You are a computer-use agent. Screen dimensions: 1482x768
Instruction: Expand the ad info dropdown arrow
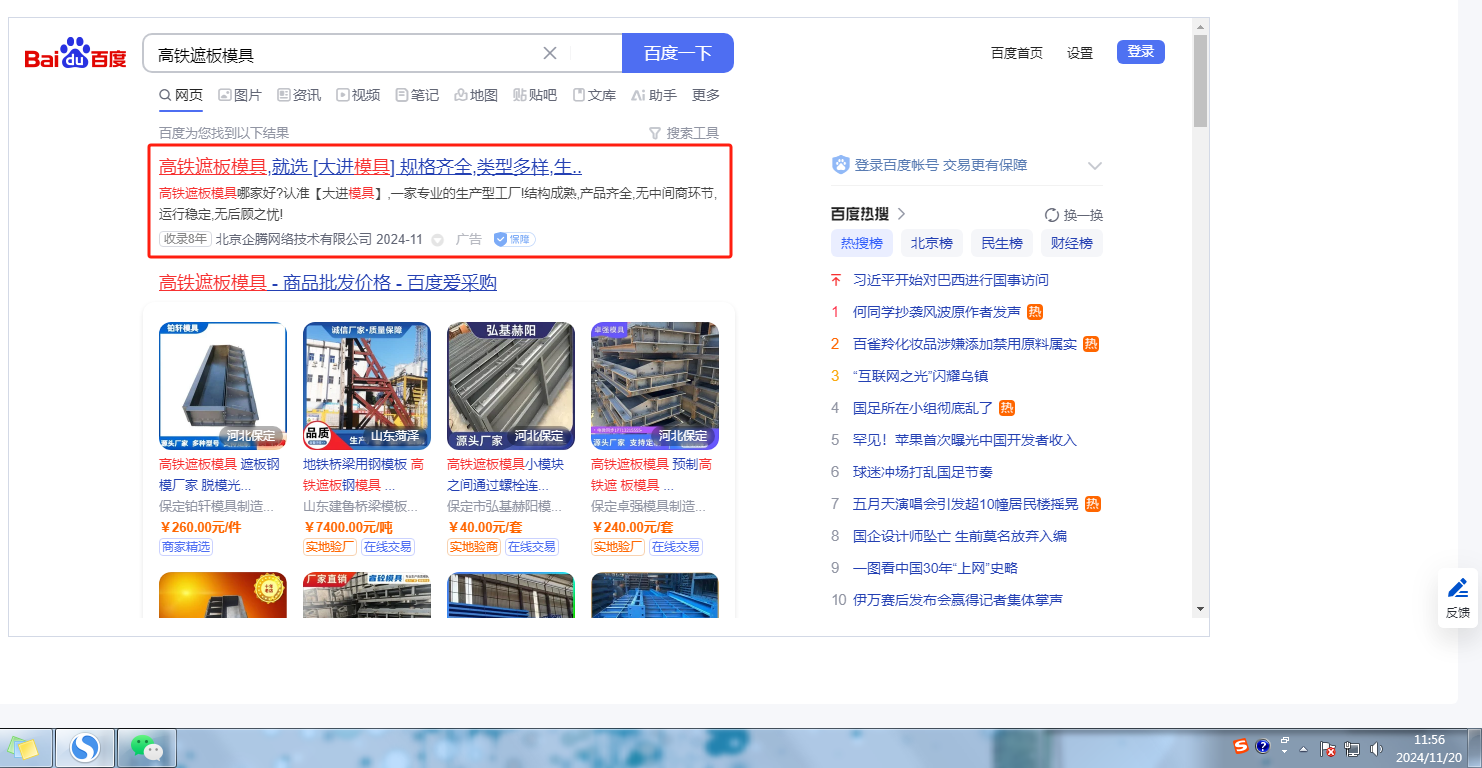pos(437,240)
